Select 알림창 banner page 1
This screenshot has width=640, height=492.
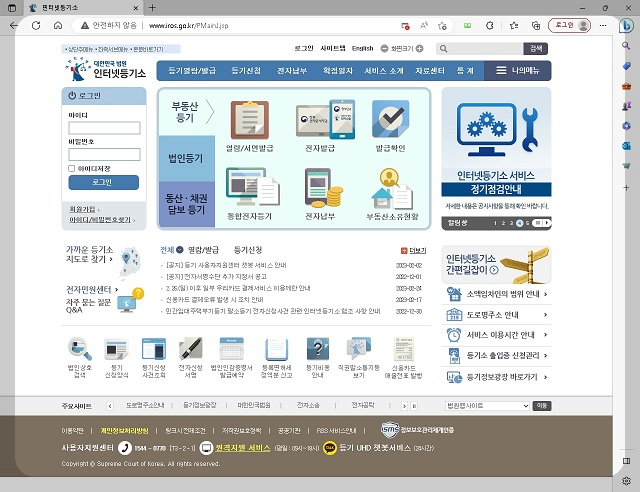coord(495,223)
